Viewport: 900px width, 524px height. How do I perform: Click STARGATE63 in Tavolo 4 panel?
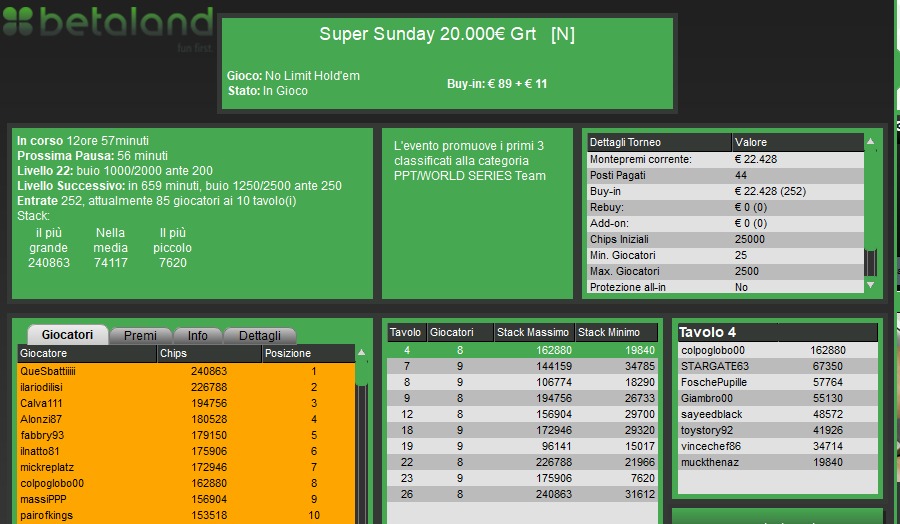coord(778,366)
